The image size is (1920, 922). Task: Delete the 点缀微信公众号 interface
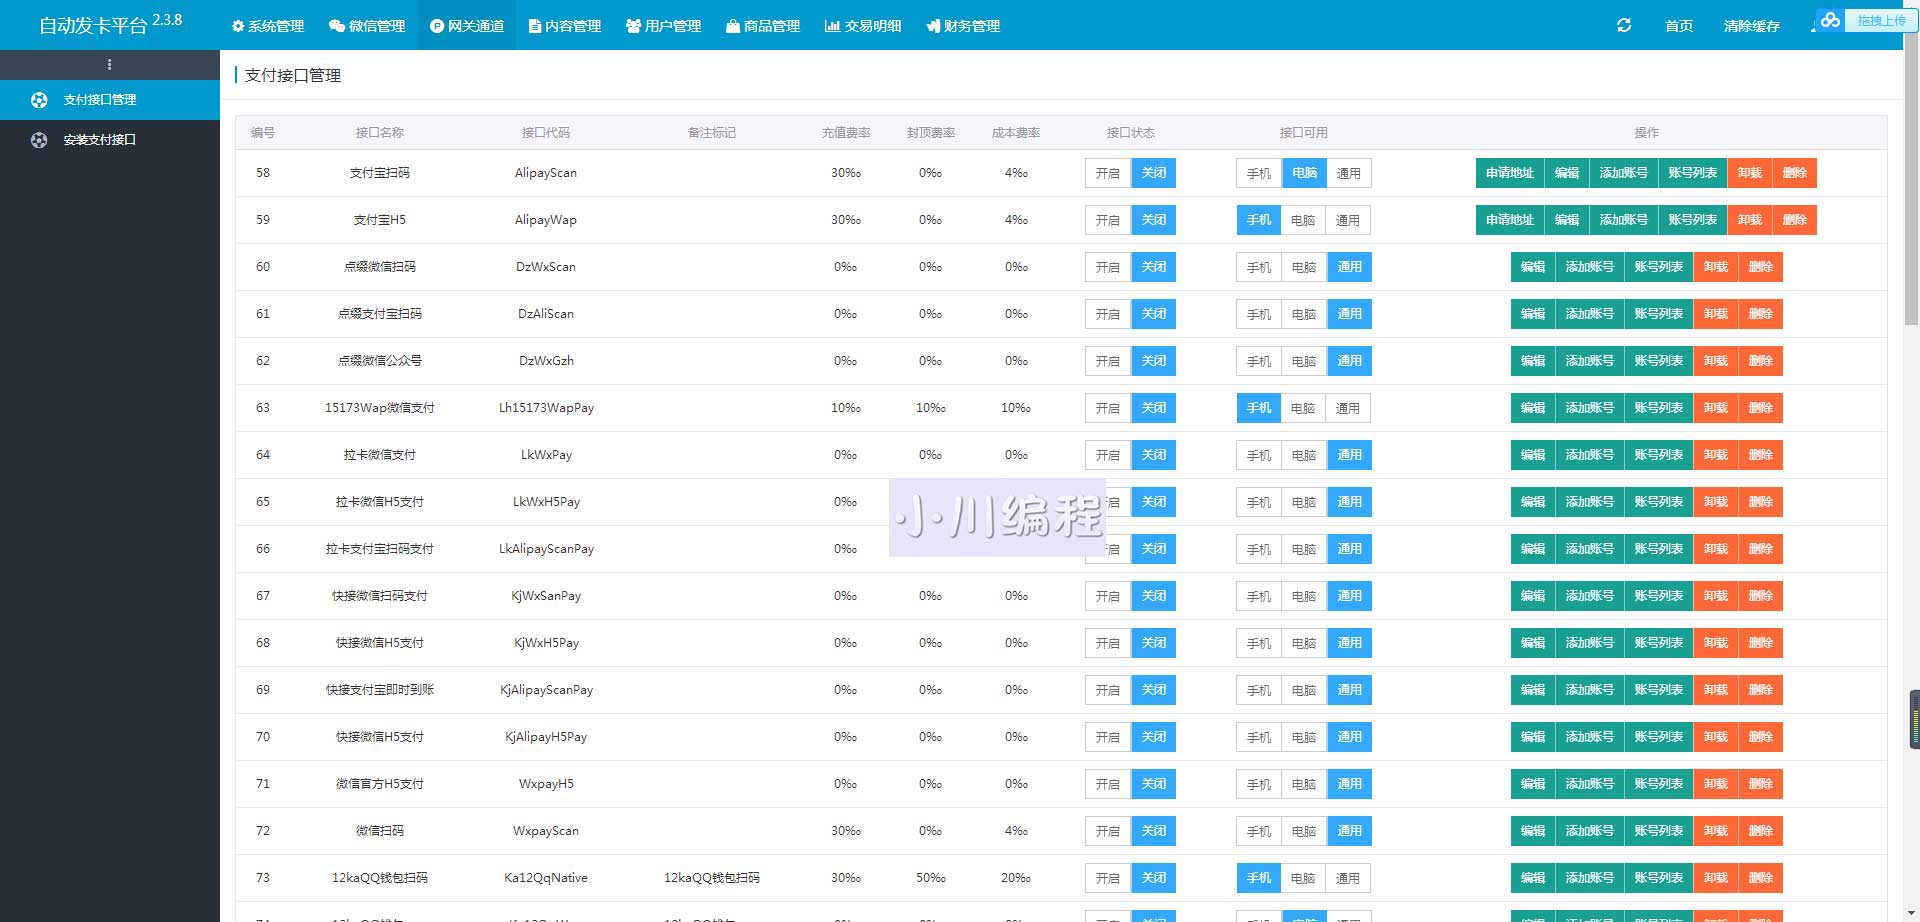[1761, 361]
